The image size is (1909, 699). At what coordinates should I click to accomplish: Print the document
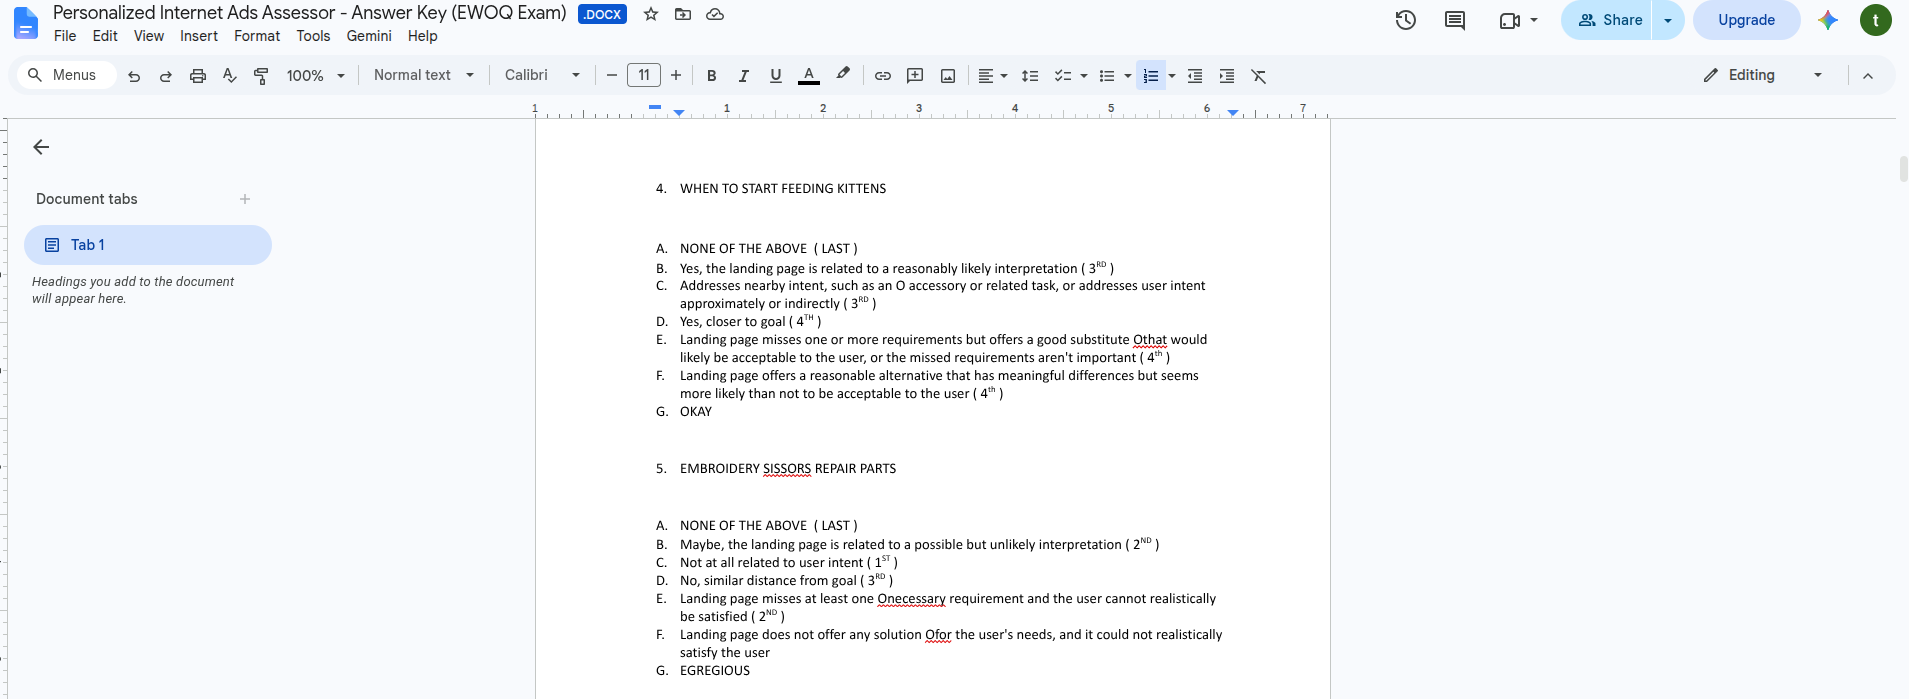pos(198,76)
